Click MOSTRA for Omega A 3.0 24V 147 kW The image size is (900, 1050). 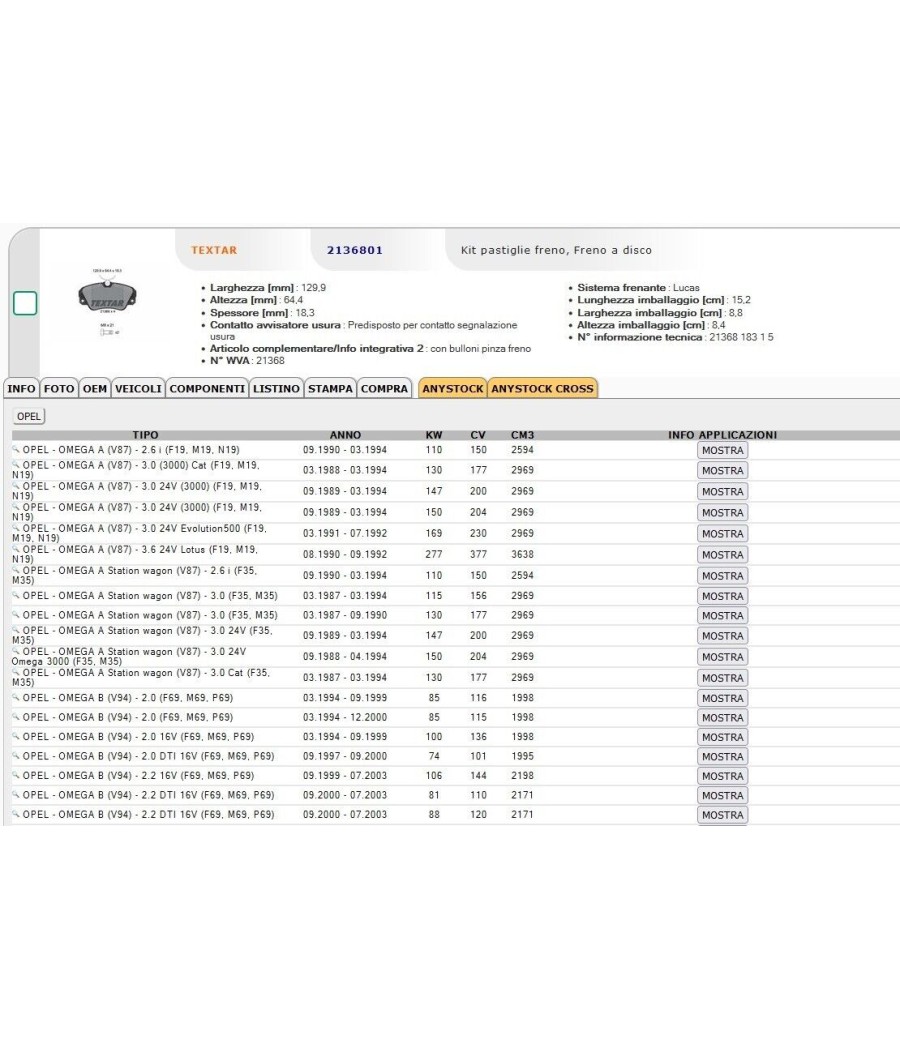(723, 492)
